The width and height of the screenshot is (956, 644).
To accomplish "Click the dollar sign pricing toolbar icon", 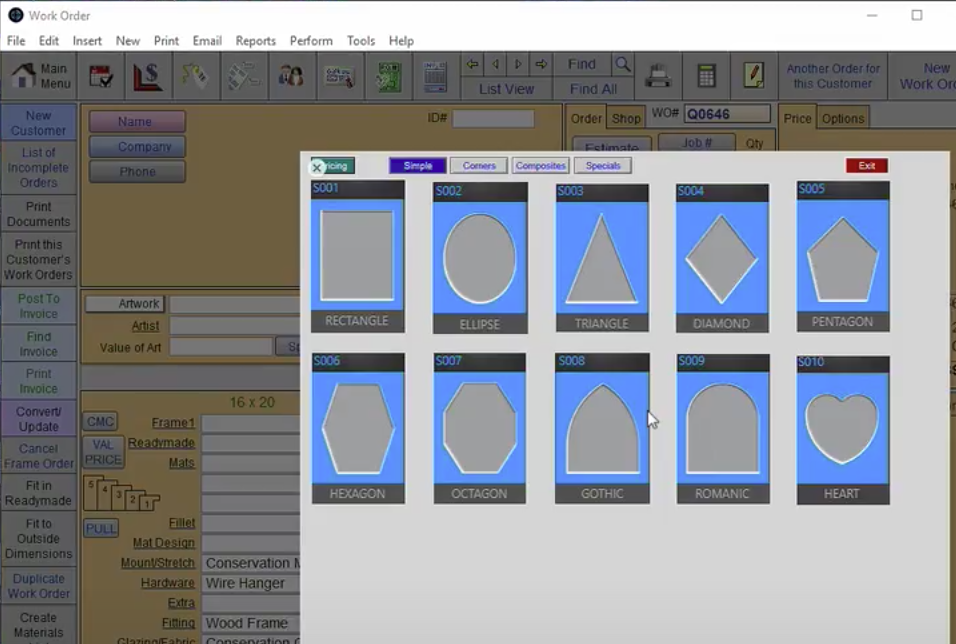I will point(148,77).
